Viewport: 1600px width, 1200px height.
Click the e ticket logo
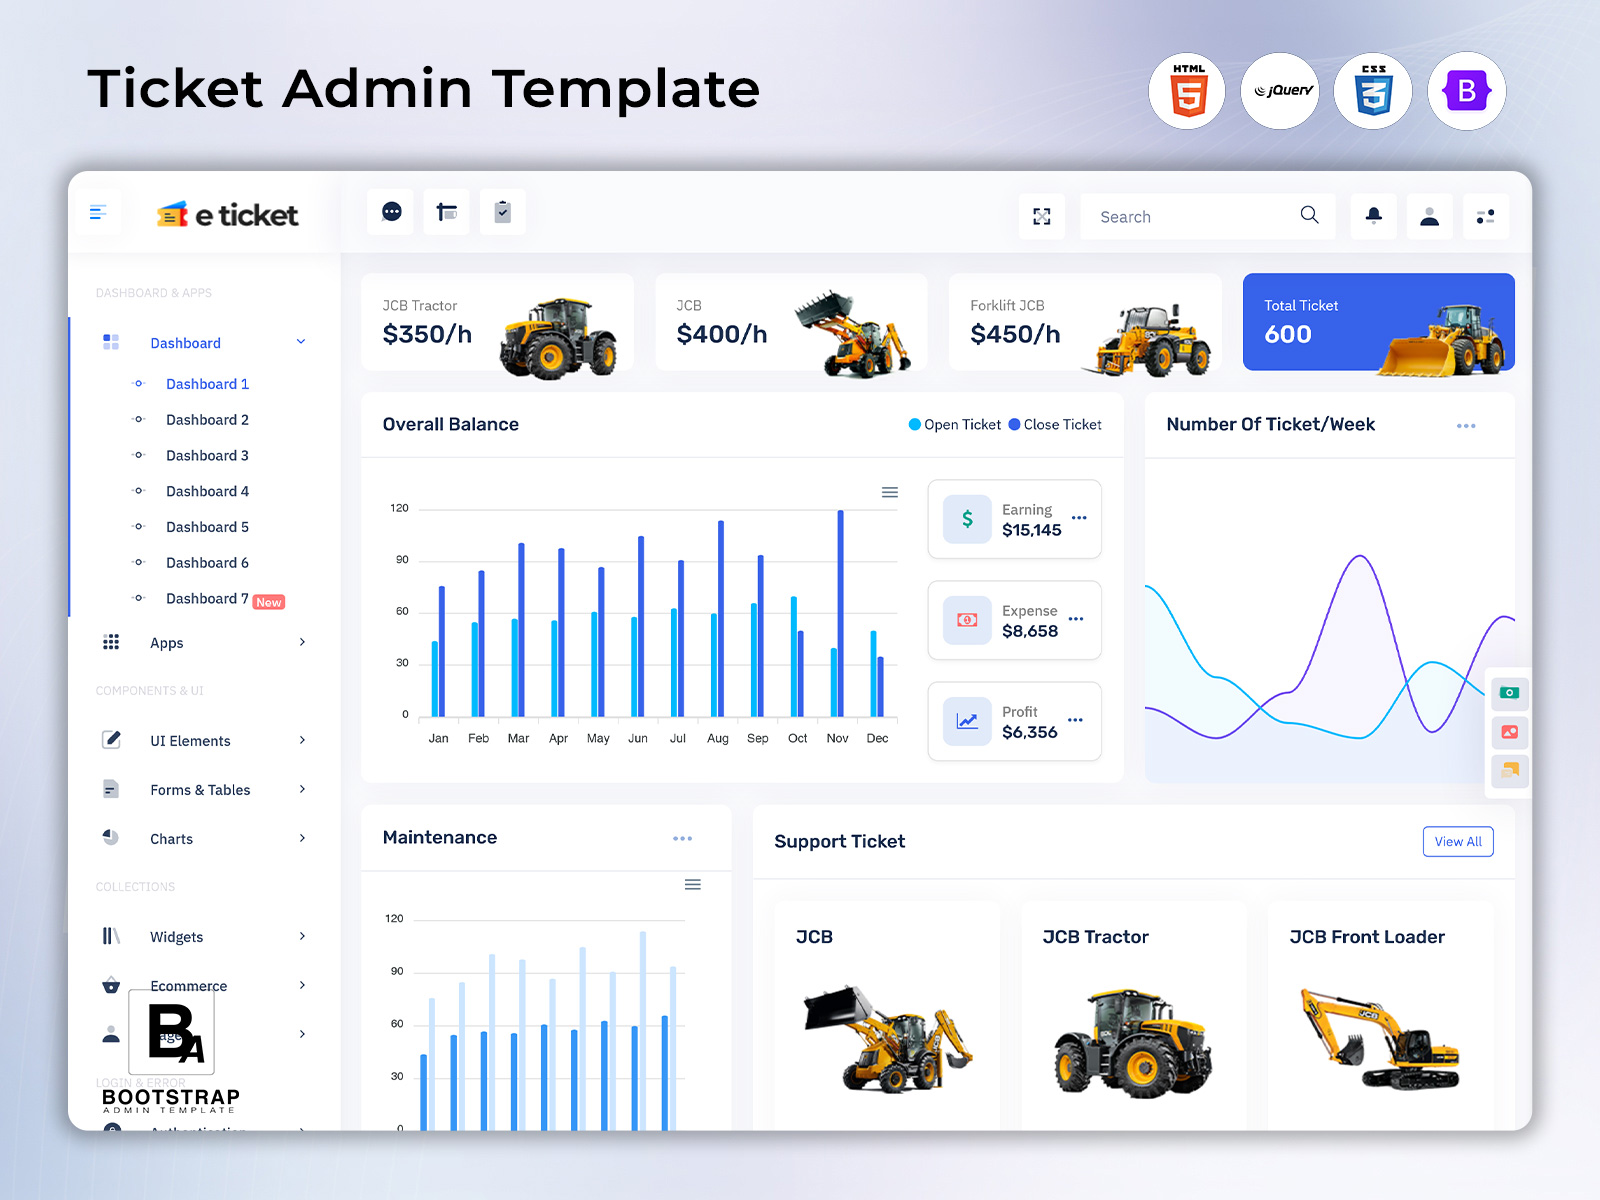pyautogui.click(x=227, y=215)
